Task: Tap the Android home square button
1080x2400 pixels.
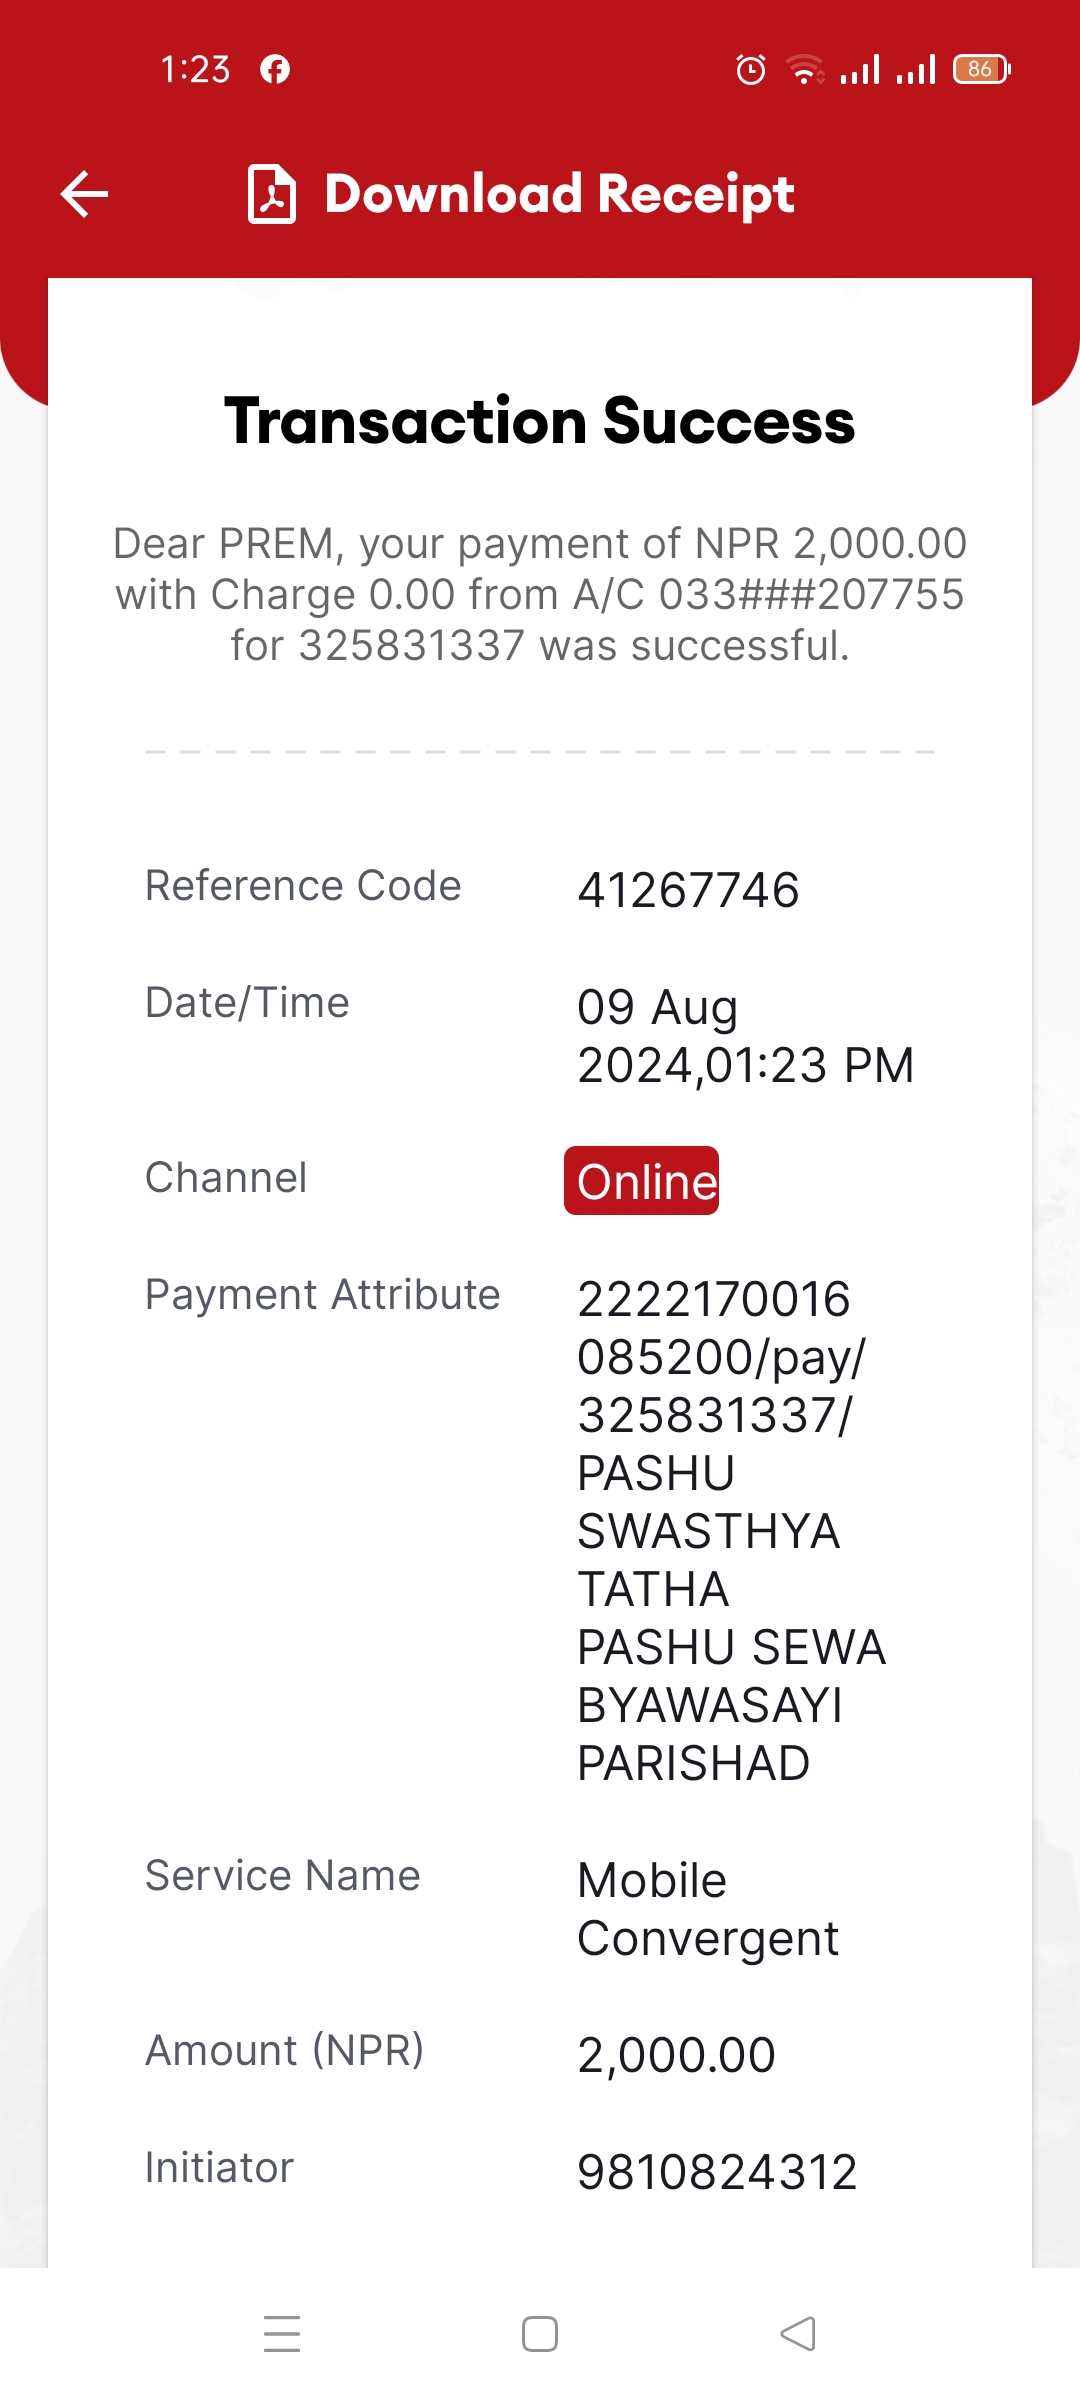Action: pos(540,2334)
